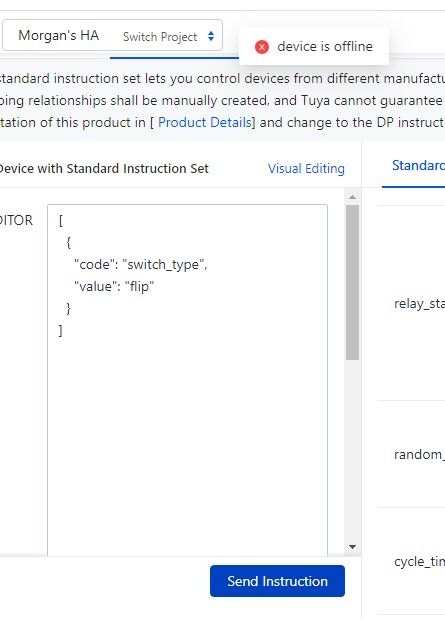Click the Switch Project label in dropdown
The width and height of the screenshot is (445, 621).
coord(160,36)
